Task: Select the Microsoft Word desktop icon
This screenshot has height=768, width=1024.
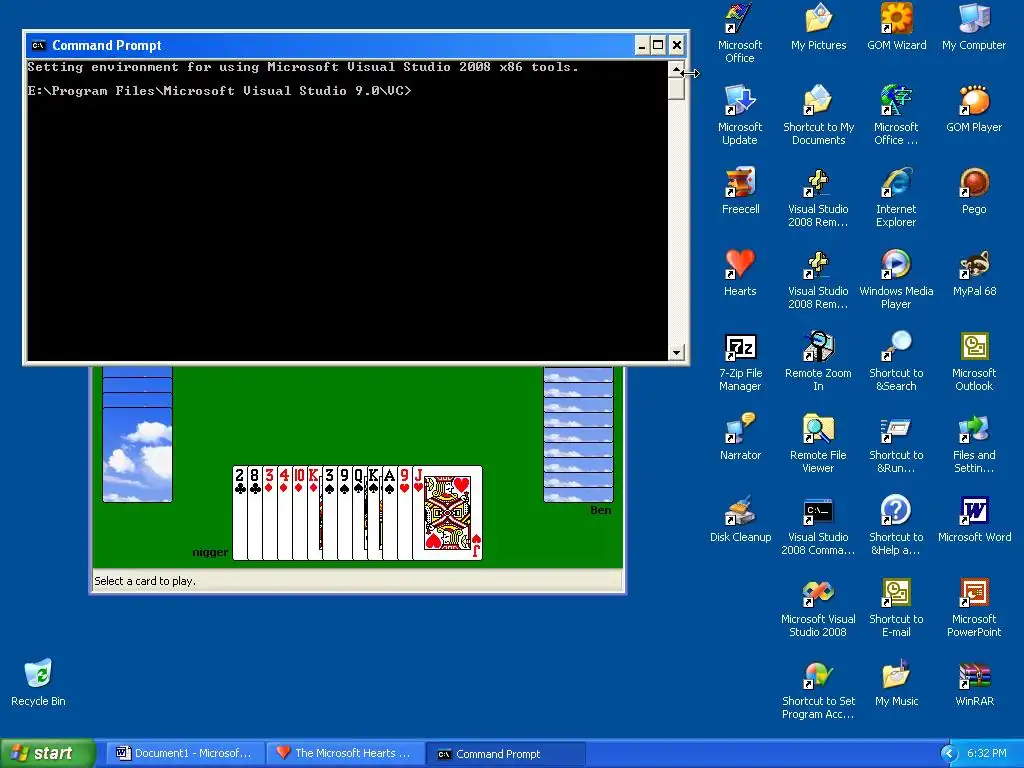Action: (974, 519)
